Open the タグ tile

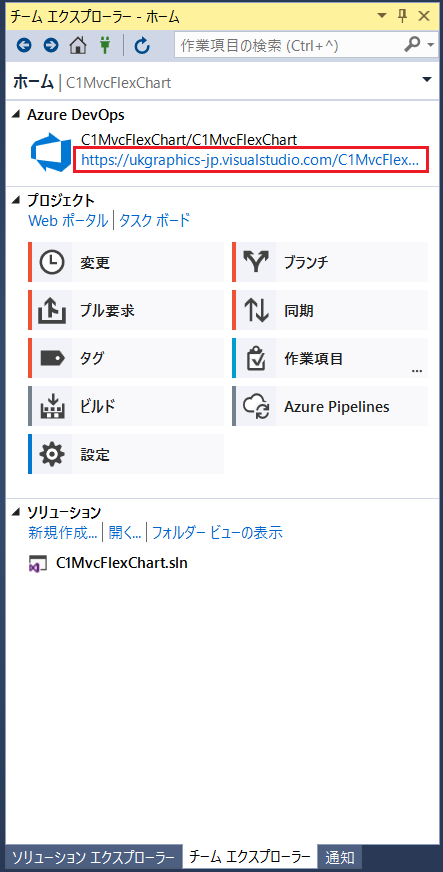coord(126,358)
